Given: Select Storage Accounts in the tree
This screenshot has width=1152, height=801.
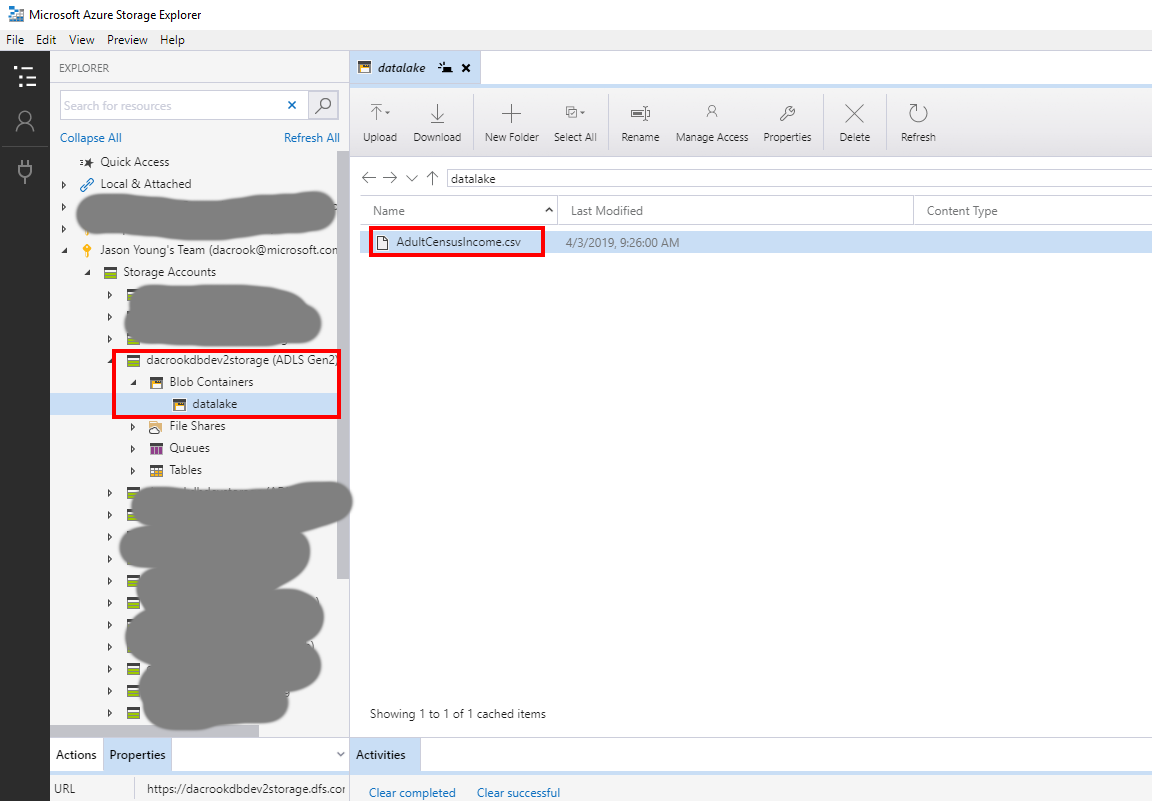Looking at the screenshot, I should [170, 272].
